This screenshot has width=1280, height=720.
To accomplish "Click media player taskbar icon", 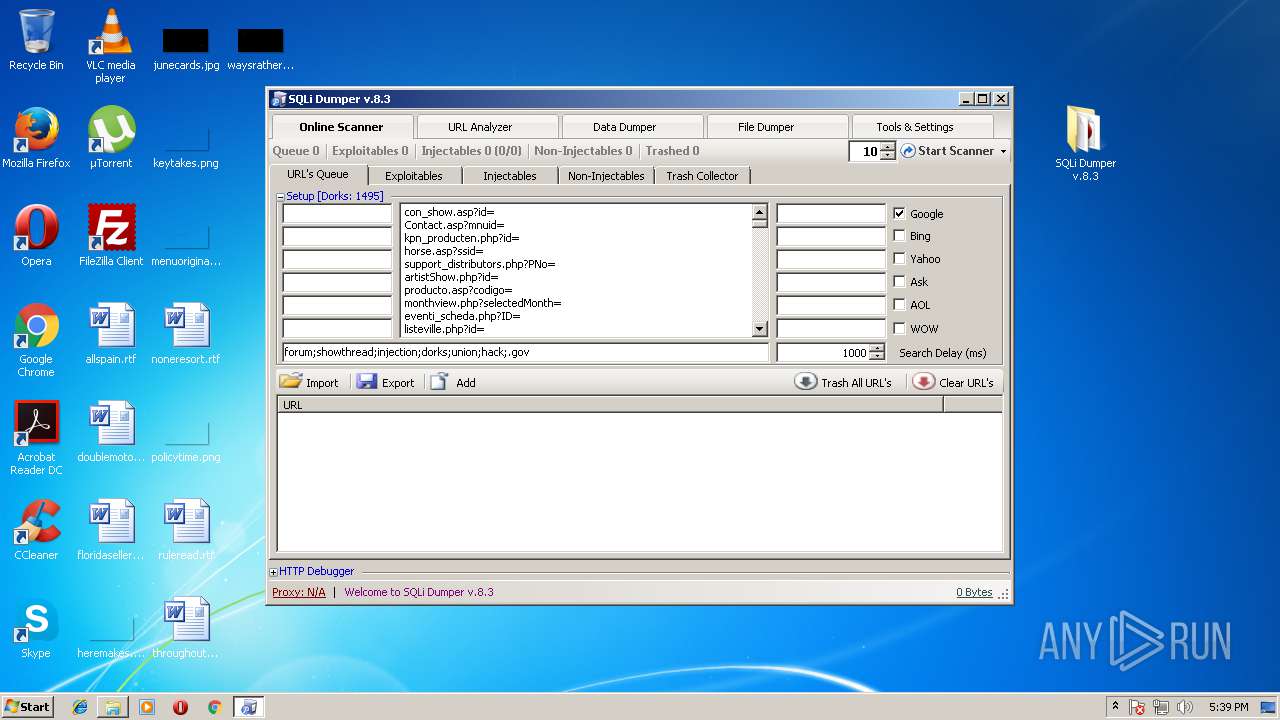I will 147,707.
